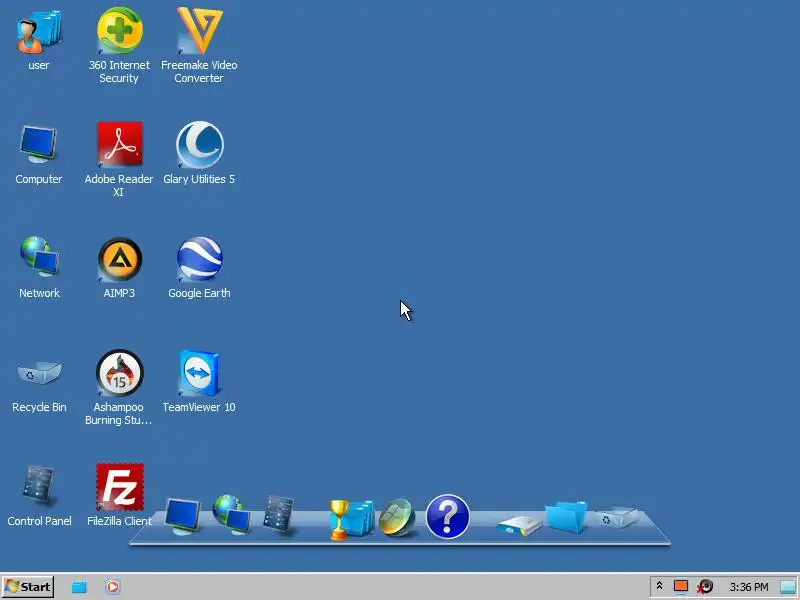Click the orange monitor tray icon
Image resolution: width=800 pixels, height=600 pixels.
(x=681, y=587)
